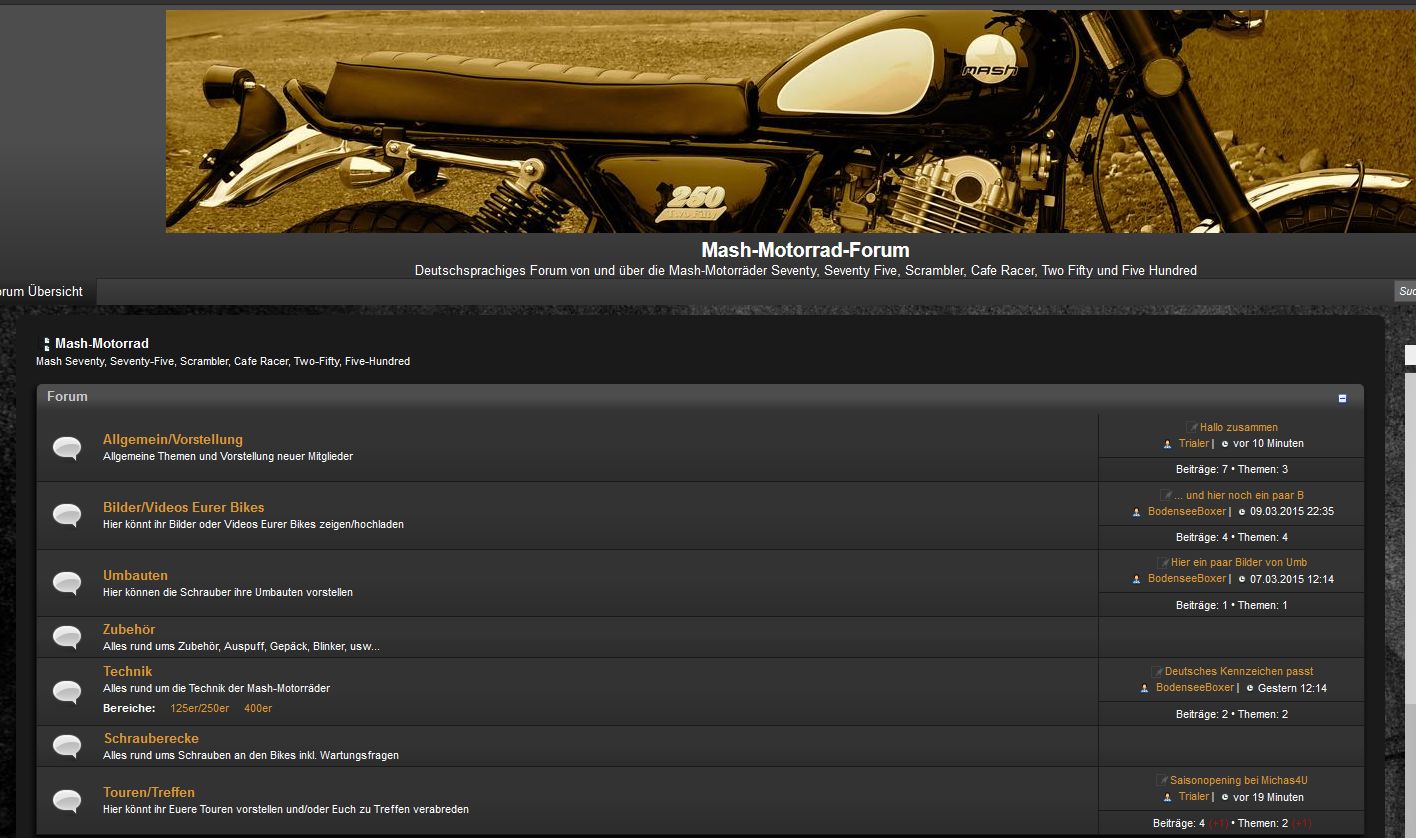Image resolution: width=1416 pixels, height=838 pixels.
Task: Open the Zubehör forum
Action: [129, 629]
